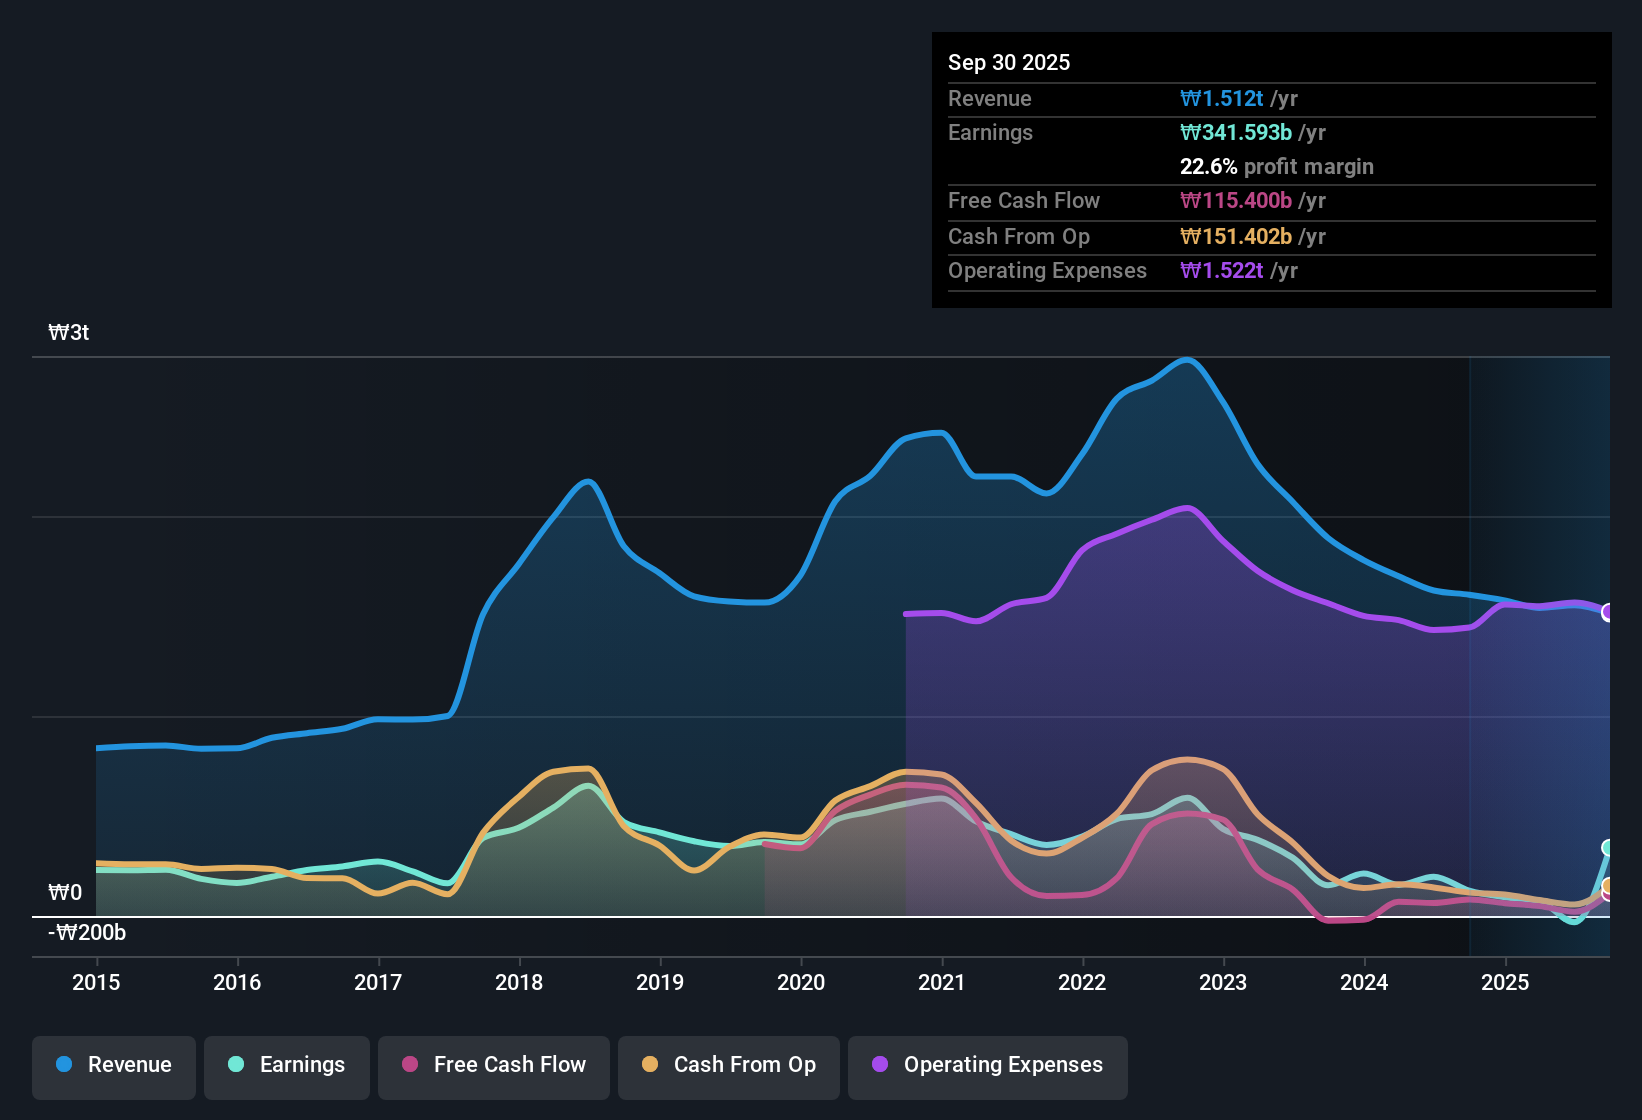Click the 22.6% profit margin text
This screenshot has width=1642, height=1120.
tap(1277, 166)
